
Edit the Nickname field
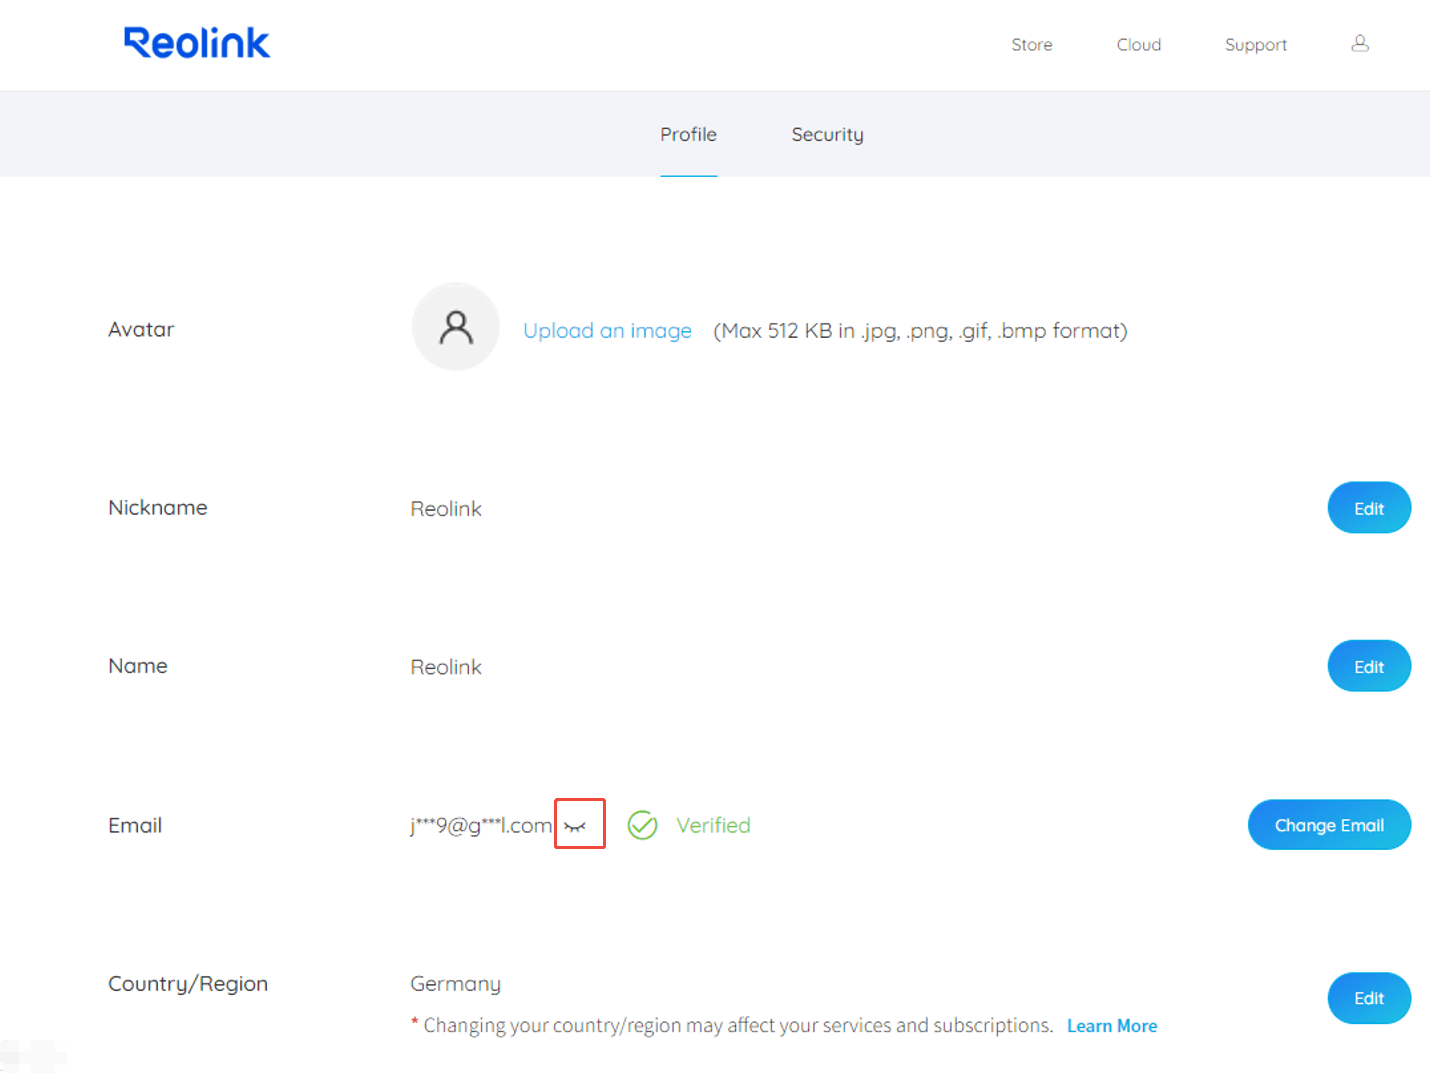[x=1369, y=508]
